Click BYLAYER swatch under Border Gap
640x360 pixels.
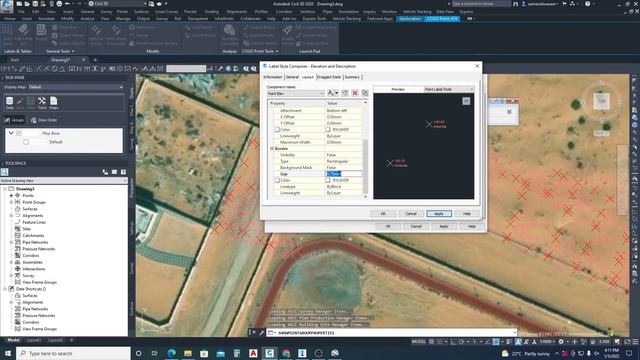[328, 180]
